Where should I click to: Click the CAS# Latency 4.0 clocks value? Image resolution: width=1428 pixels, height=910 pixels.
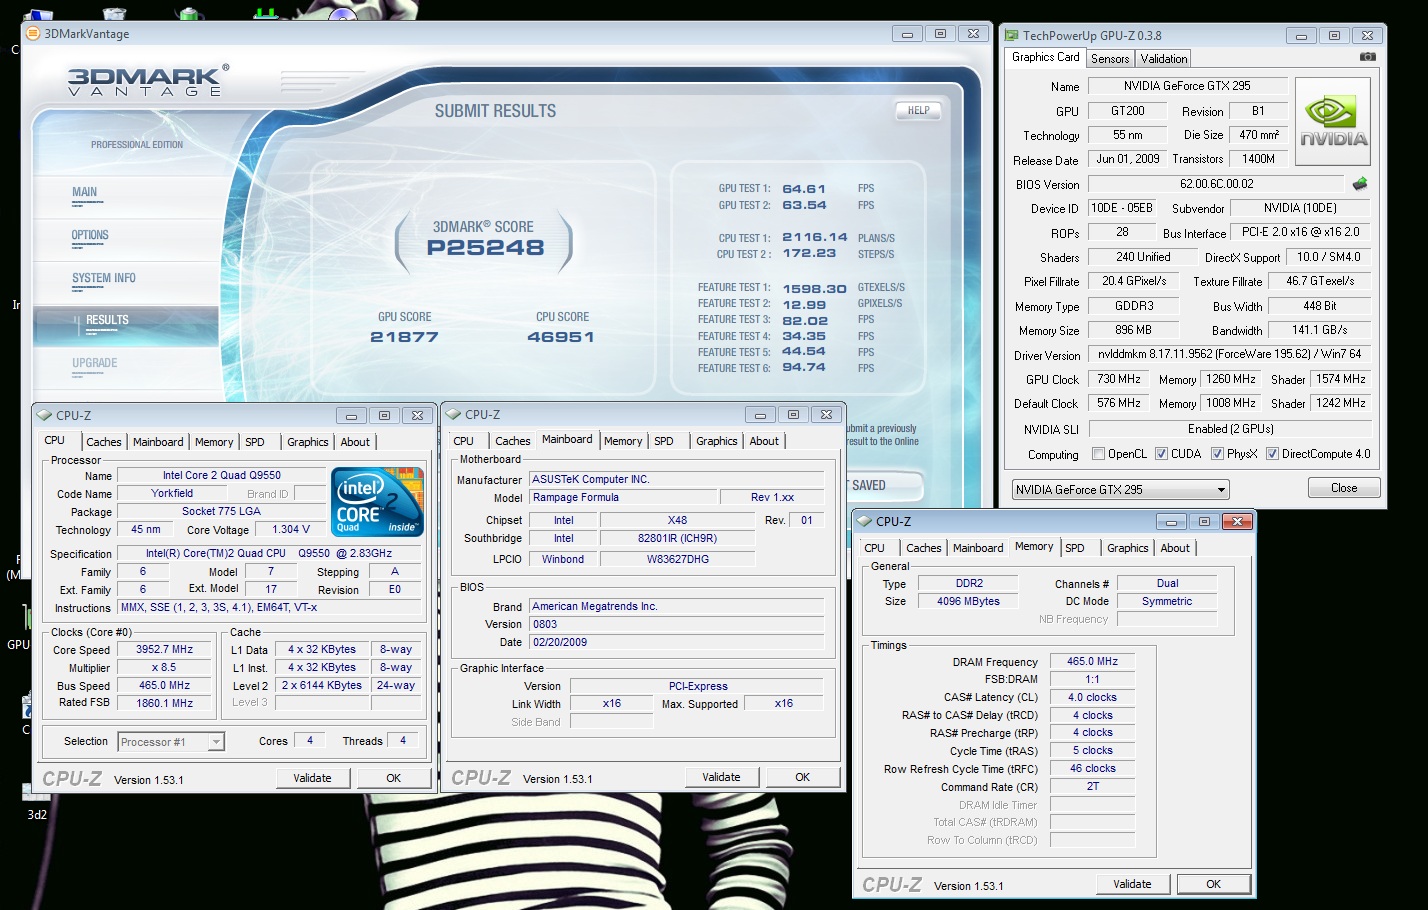(x=1092, y=697)
